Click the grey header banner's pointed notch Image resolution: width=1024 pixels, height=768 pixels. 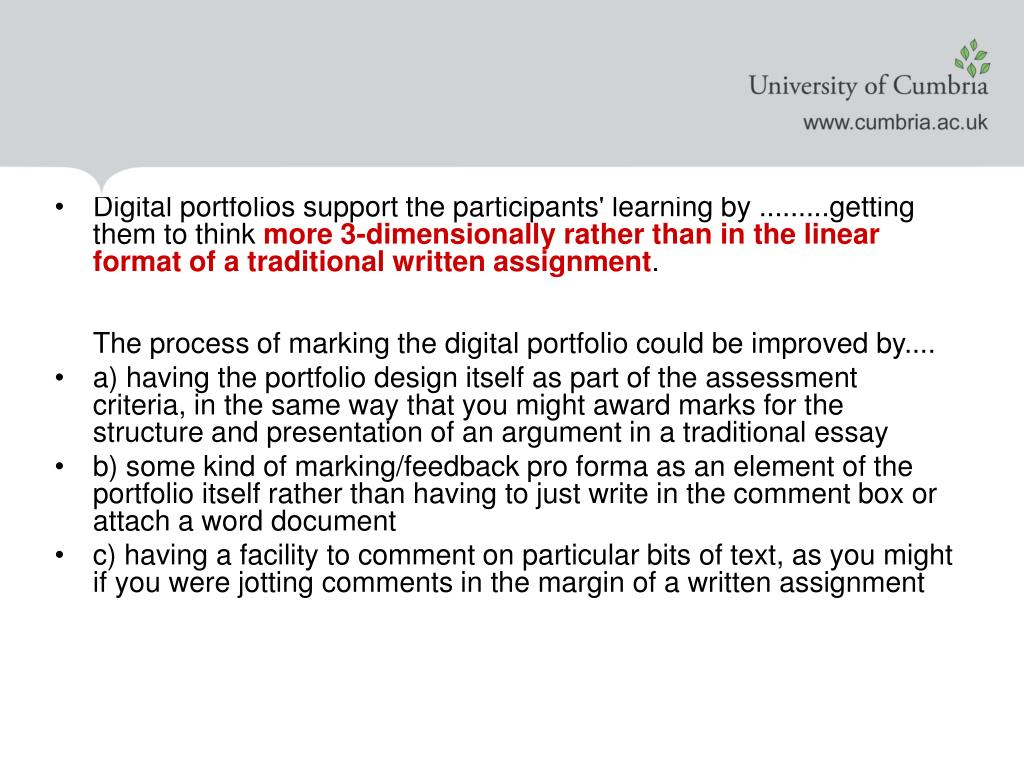coord(101,180)
